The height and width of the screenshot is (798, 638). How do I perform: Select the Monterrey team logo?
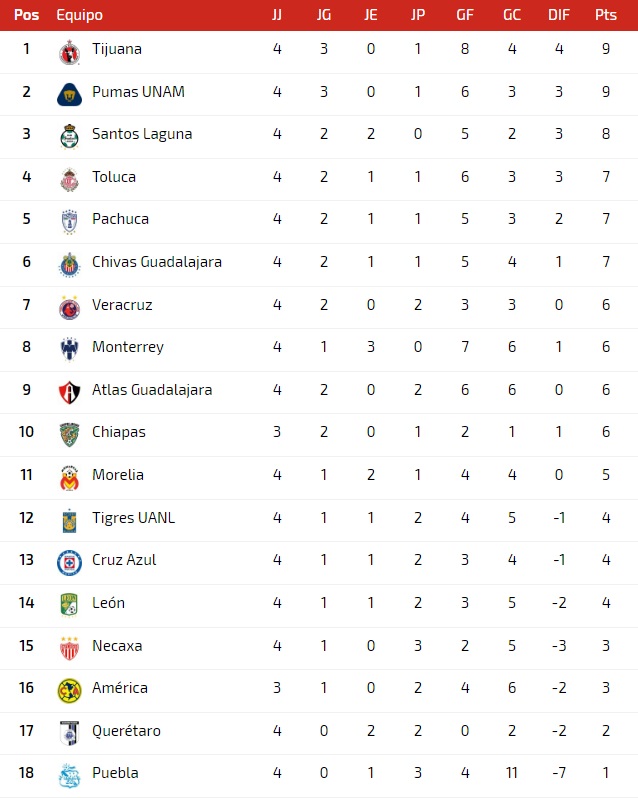click(x=69, y=350)
